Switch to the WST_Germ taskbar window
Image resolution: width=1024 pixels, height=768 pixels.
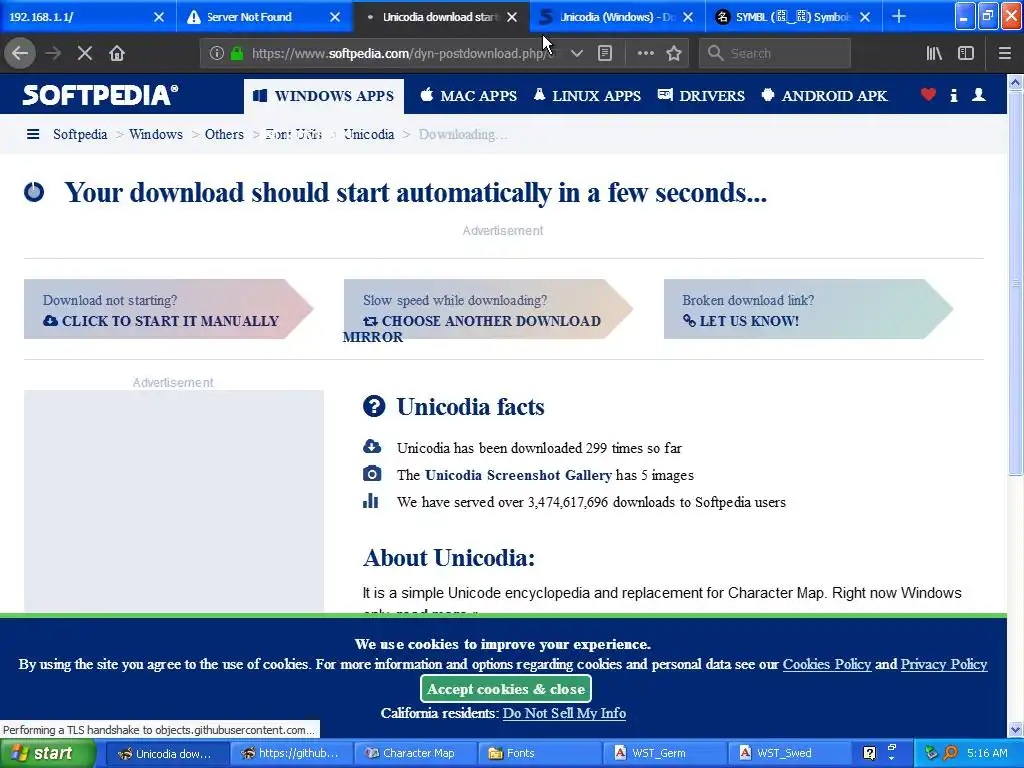coord(664,753)
